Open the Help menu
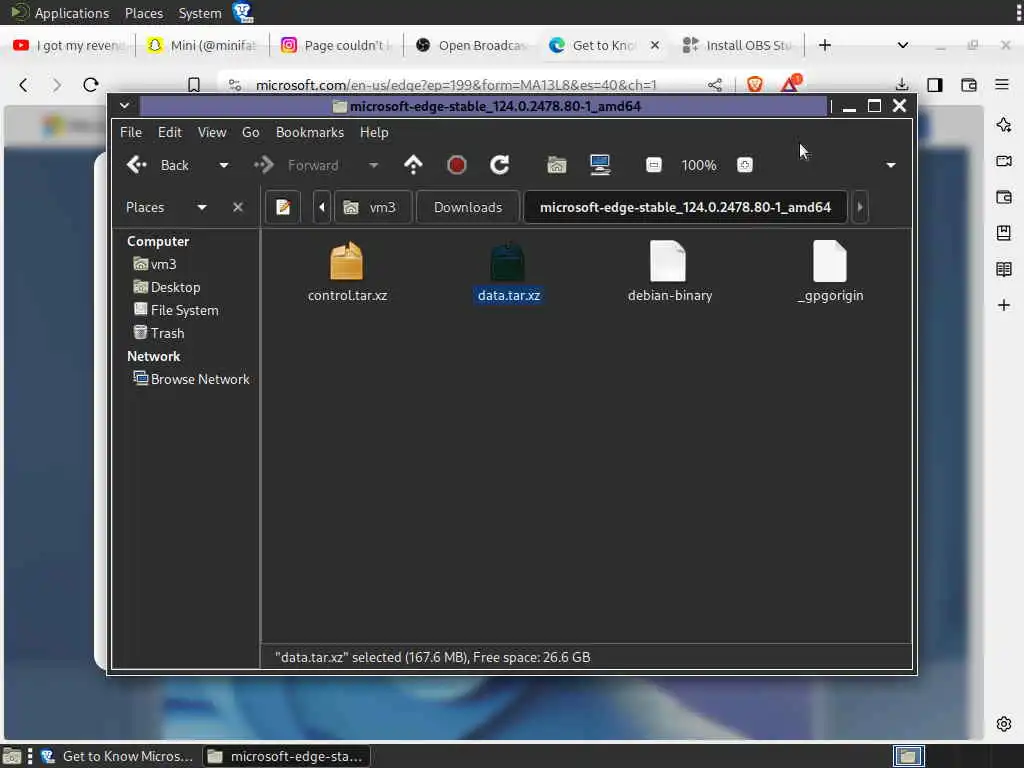 point(374,132)
